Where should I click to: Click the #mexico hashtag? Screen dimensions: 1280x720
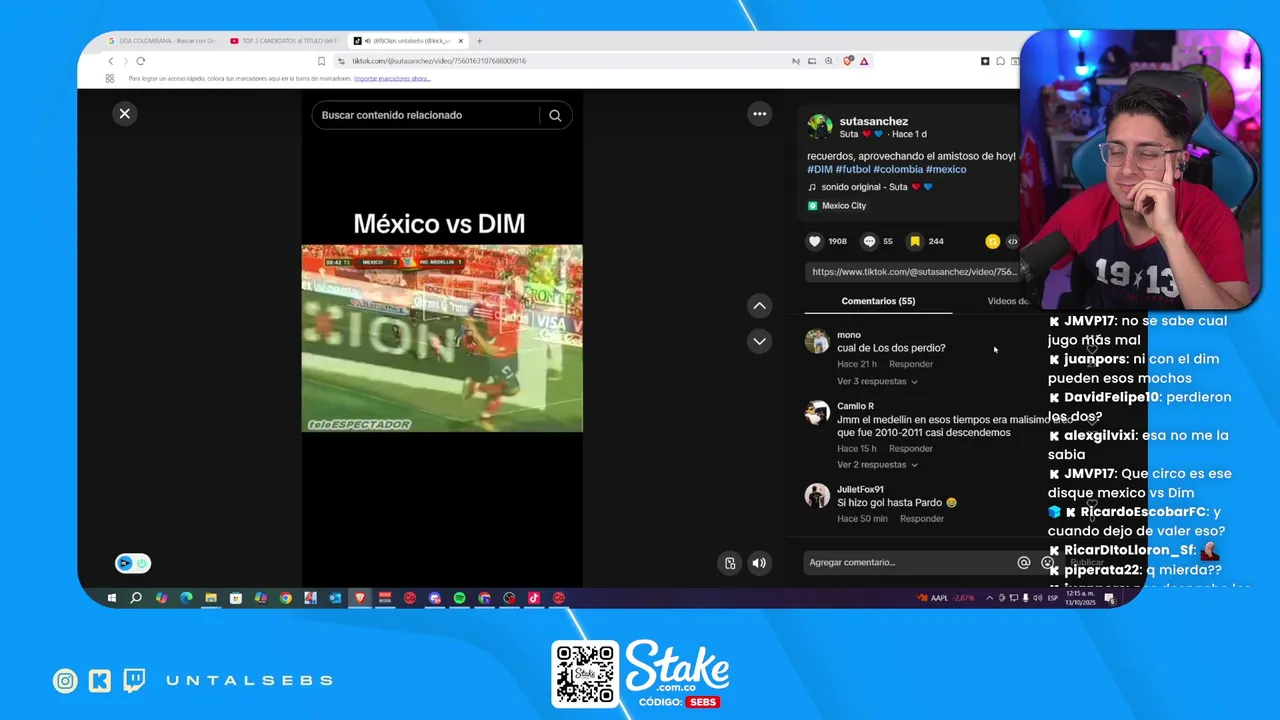point(946,170)
